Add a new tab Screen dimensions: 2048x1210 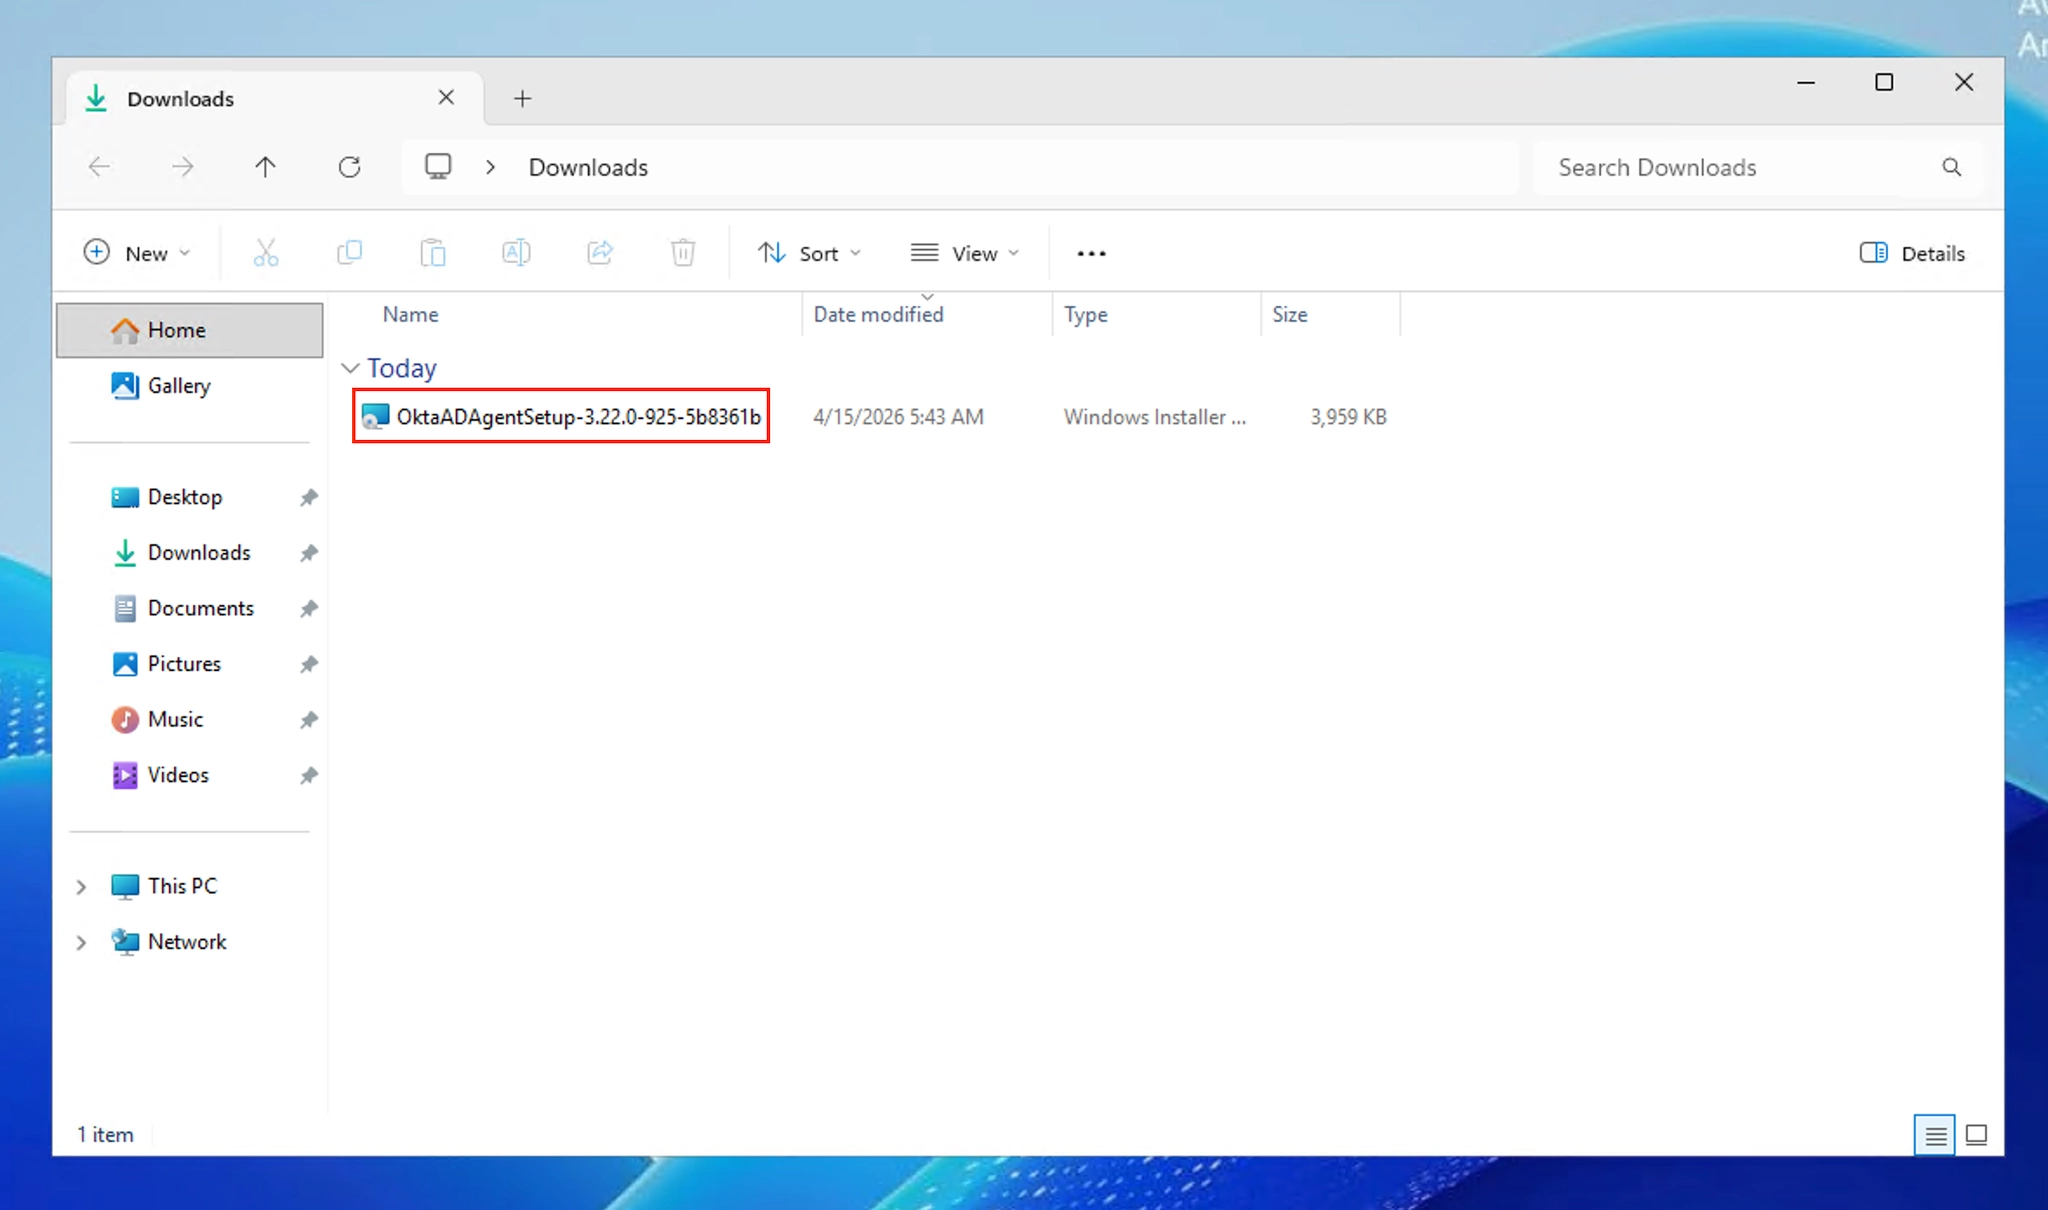pos(522,98)
